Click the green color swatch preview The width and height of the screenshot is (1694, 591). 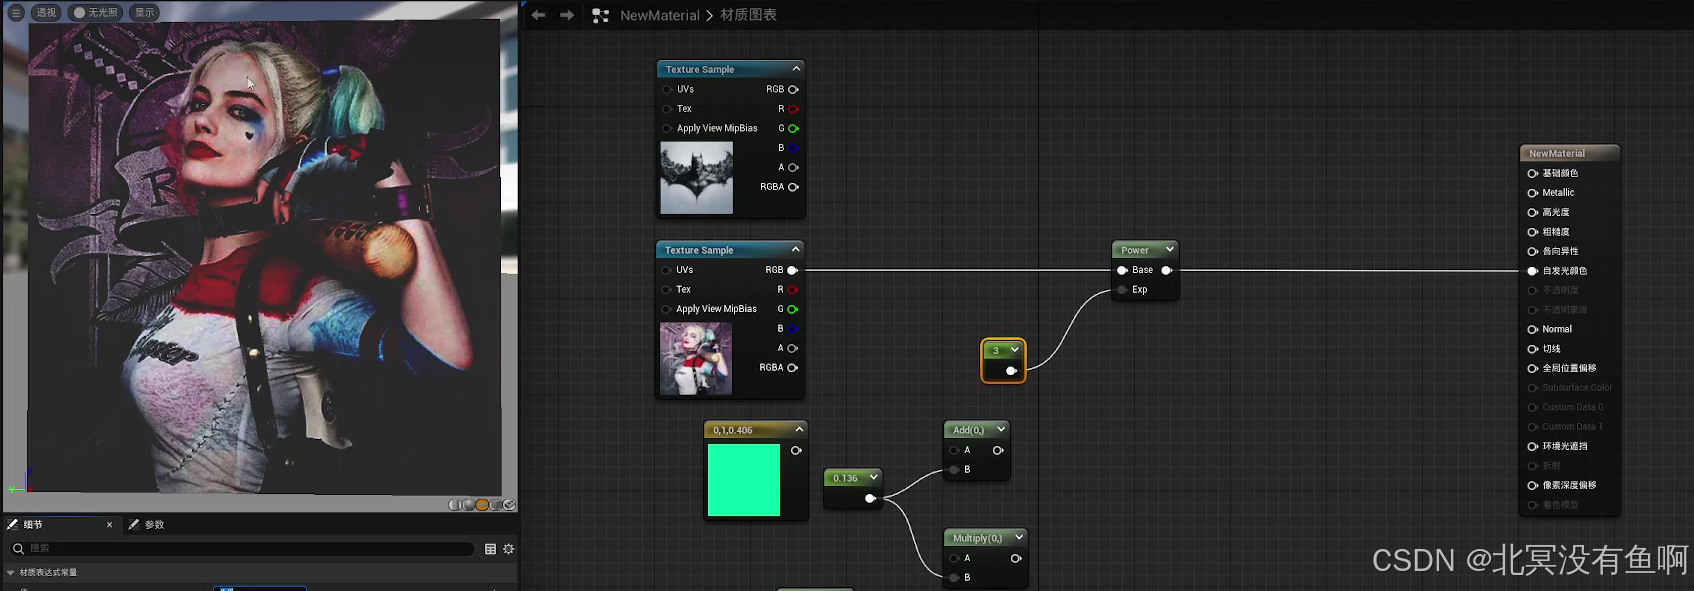pos(744,480)
